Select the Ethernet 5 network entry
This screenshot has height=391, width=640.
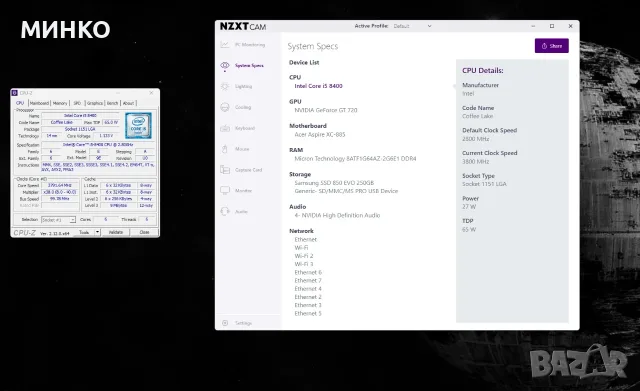(x=308, y=313)
